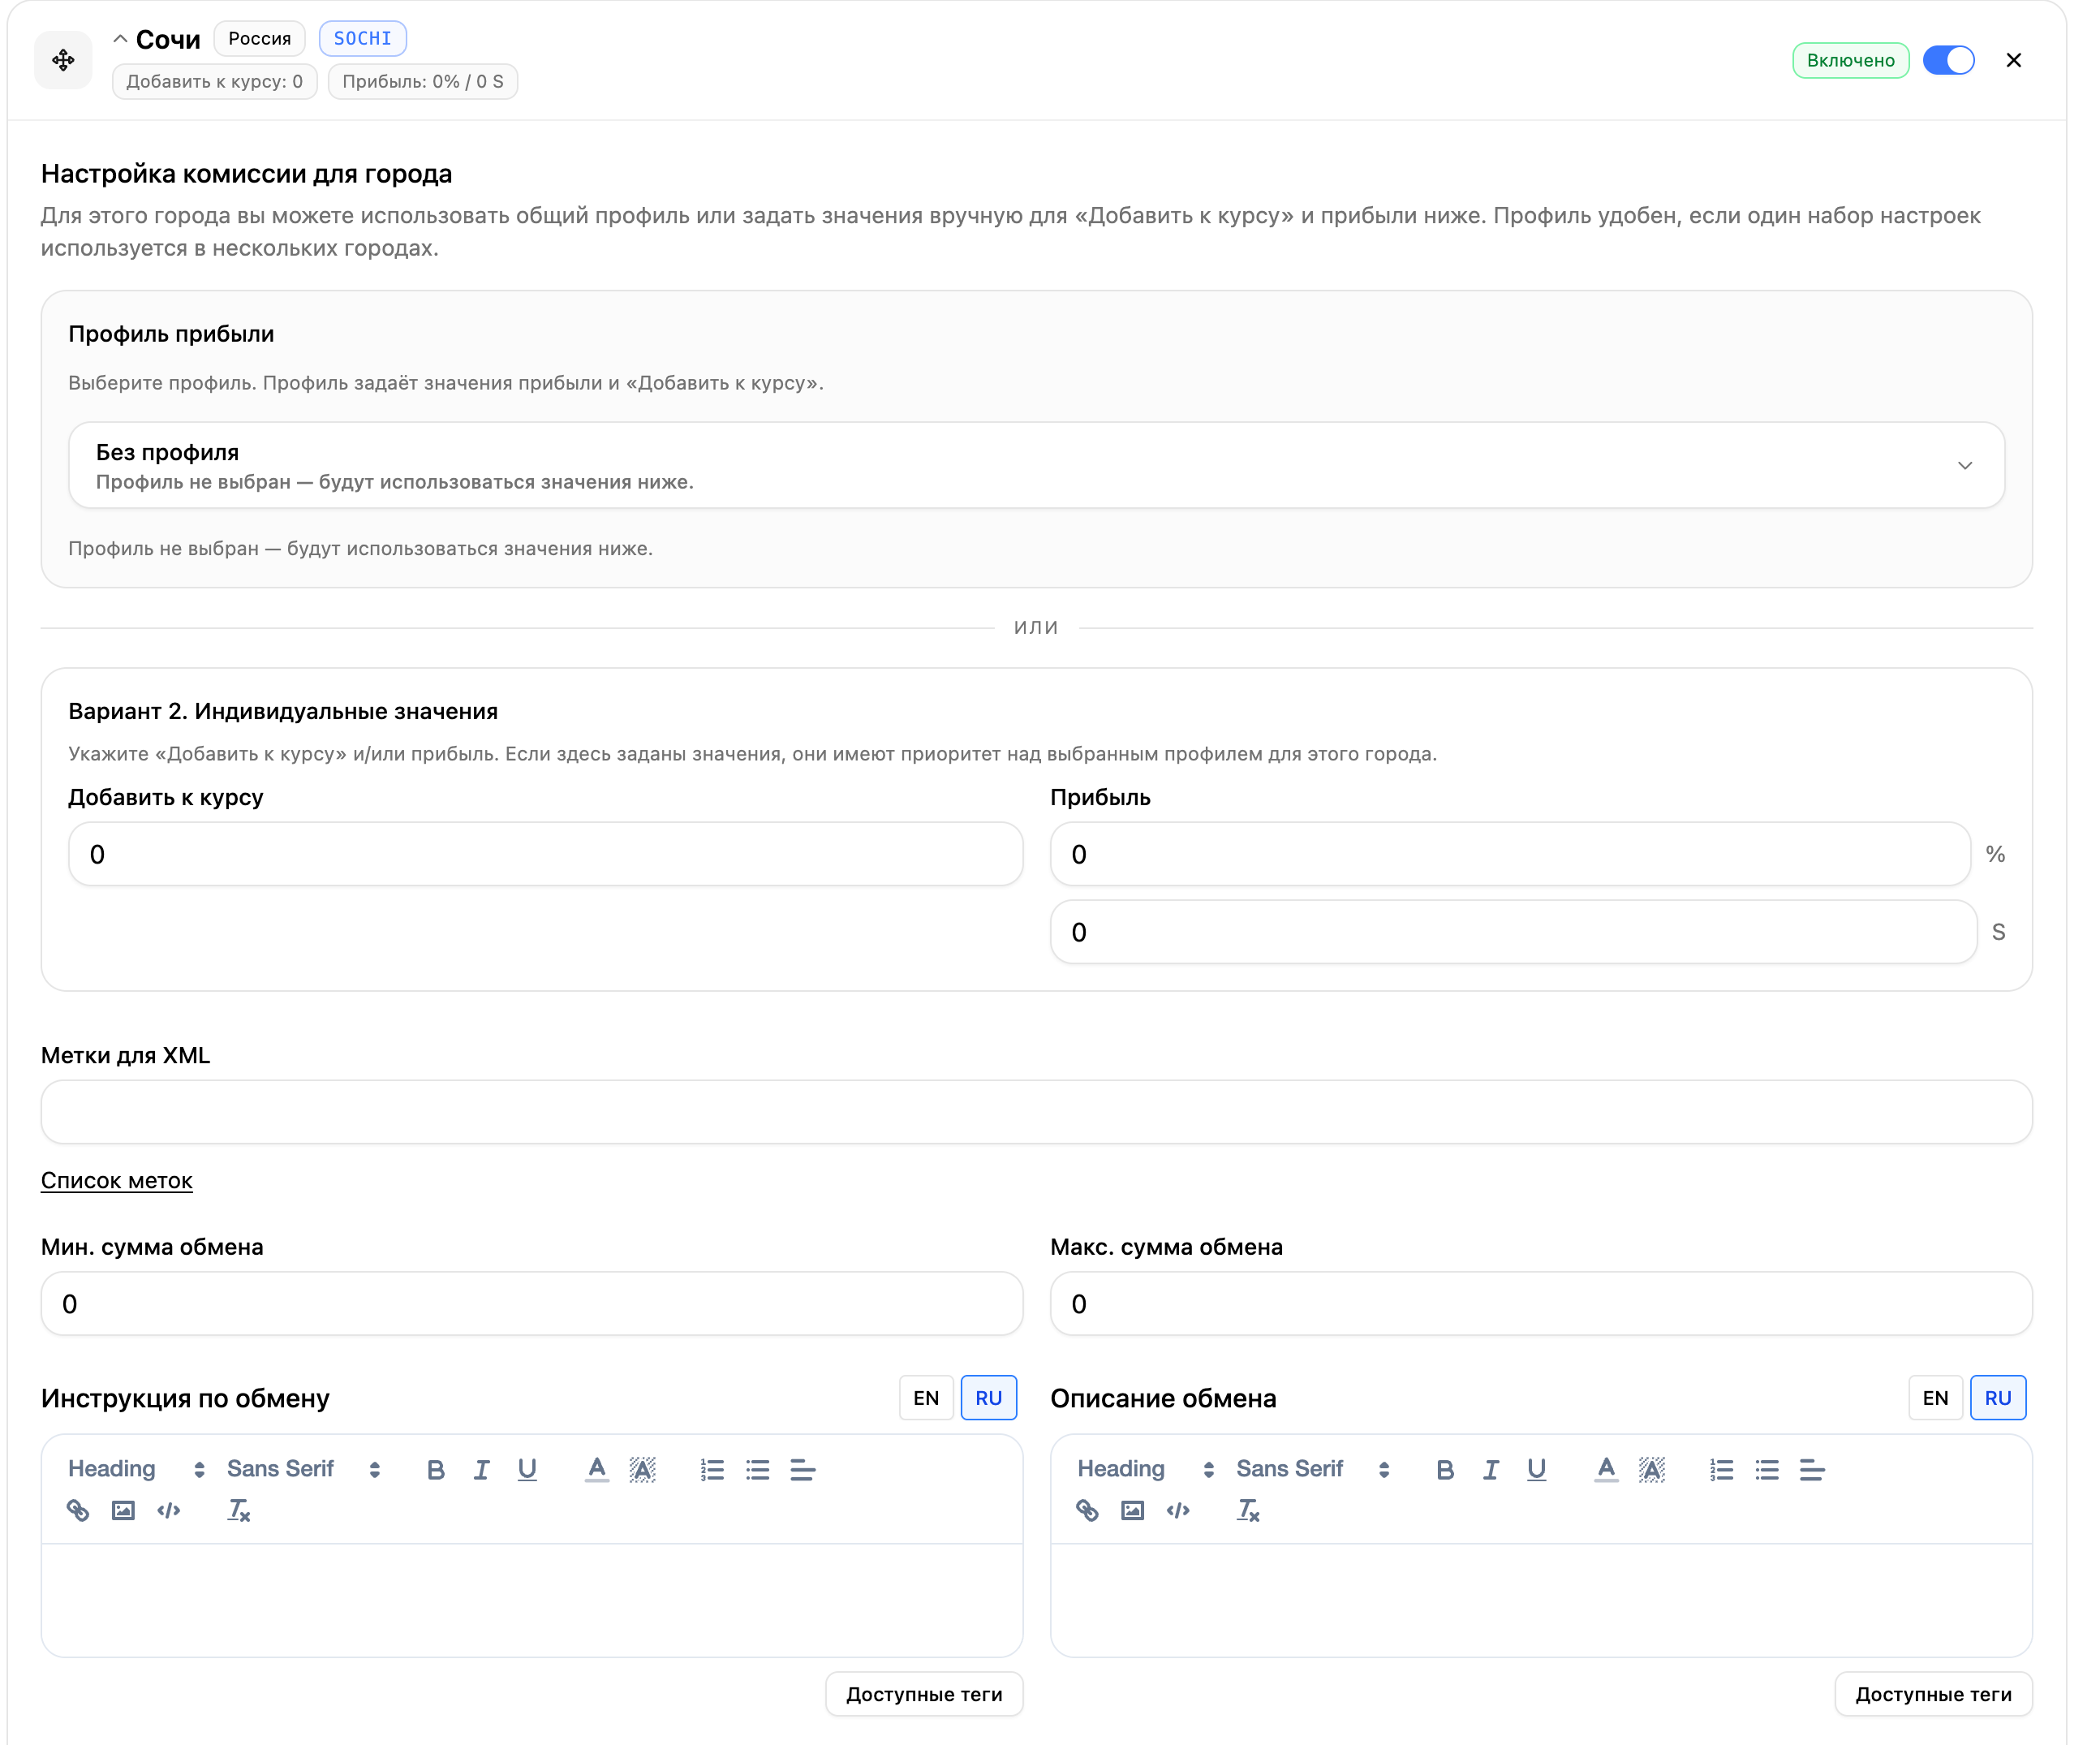
Task: Open Sans Serif font dropdown in Описание обмена
Action: 1313,1469
